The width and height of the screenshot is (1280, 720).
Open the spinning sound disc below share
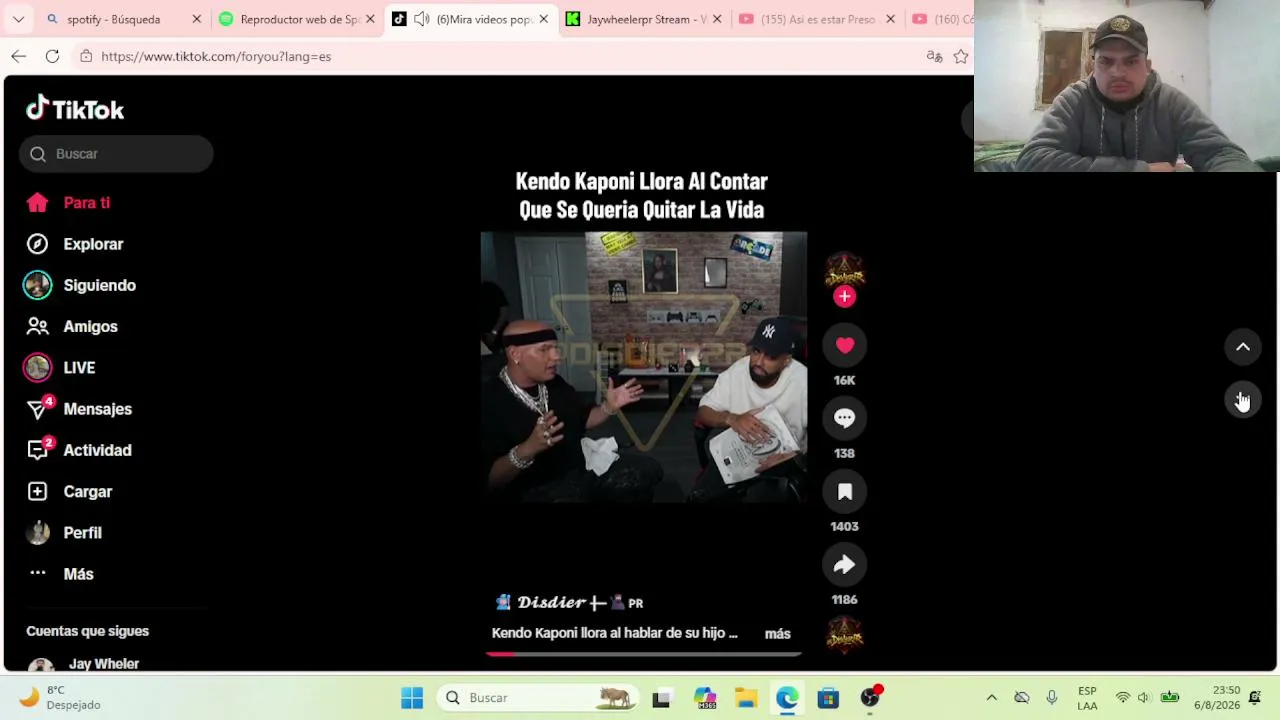click(x=844, y=635)
